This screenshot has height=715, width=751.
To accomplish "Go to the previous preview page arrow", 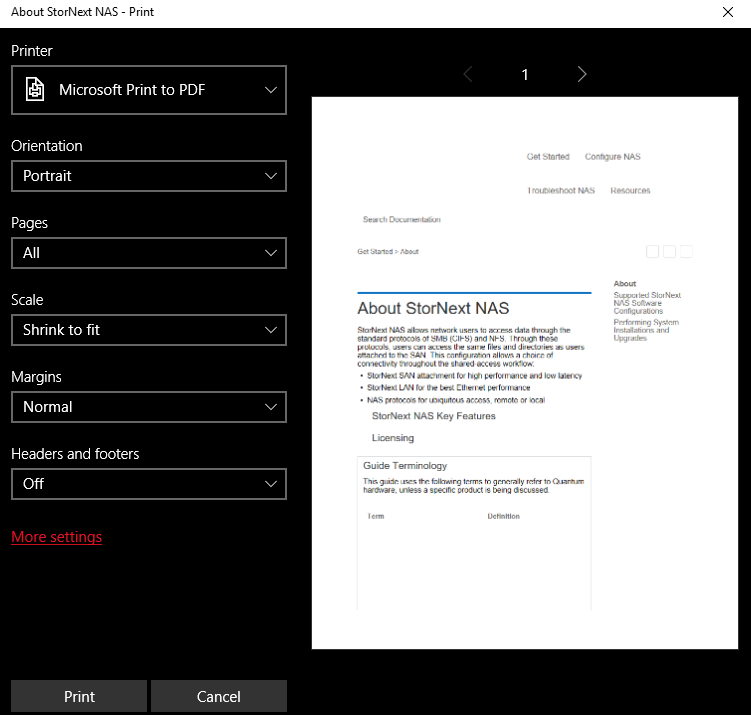I will [468, 74].
